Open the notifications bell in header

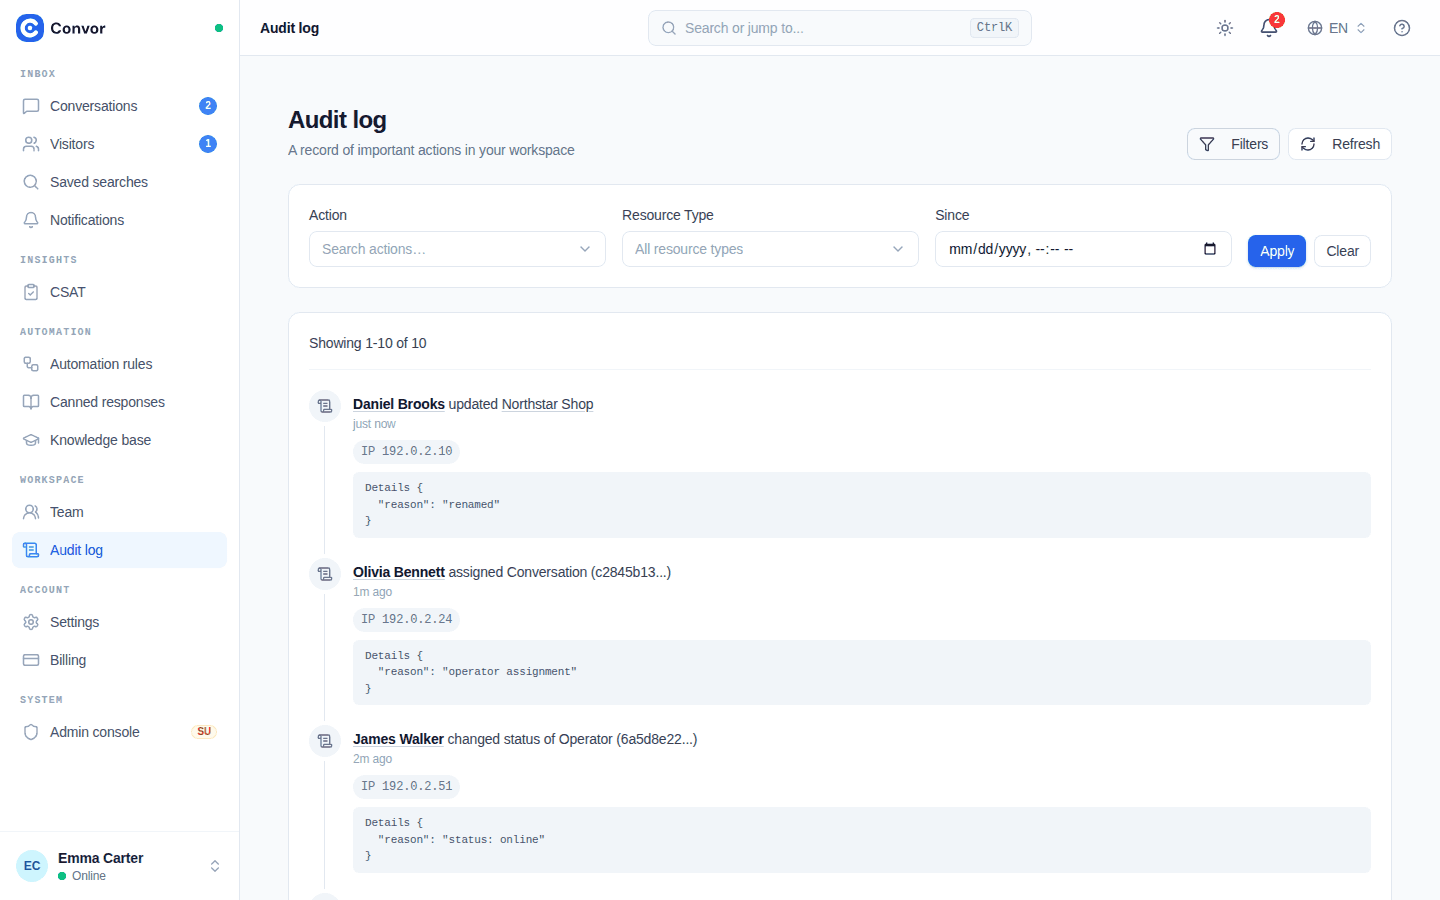click(x=1269, y=28)
